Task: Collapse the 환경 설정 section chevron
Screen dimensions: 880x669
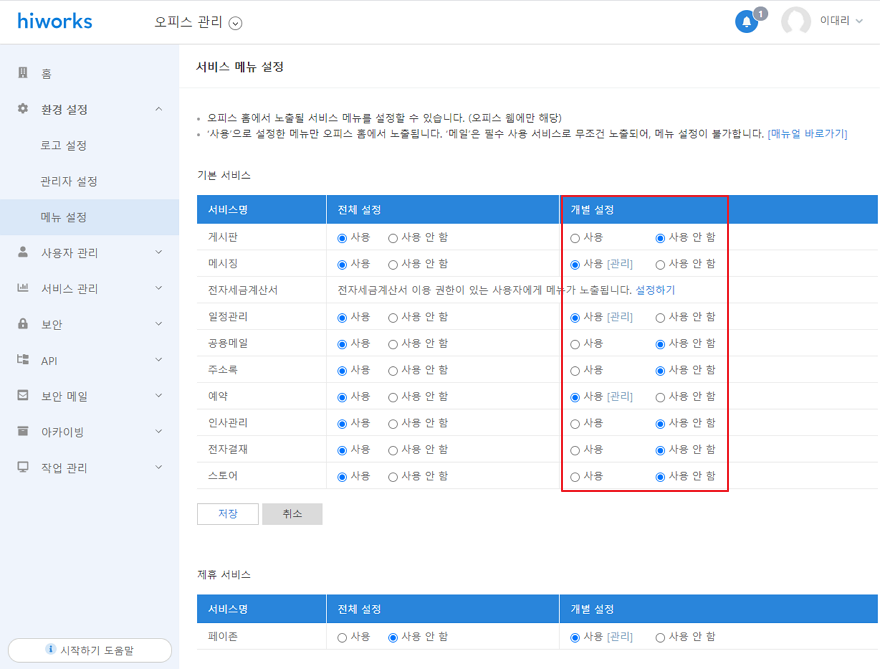Action: (159, 109)
